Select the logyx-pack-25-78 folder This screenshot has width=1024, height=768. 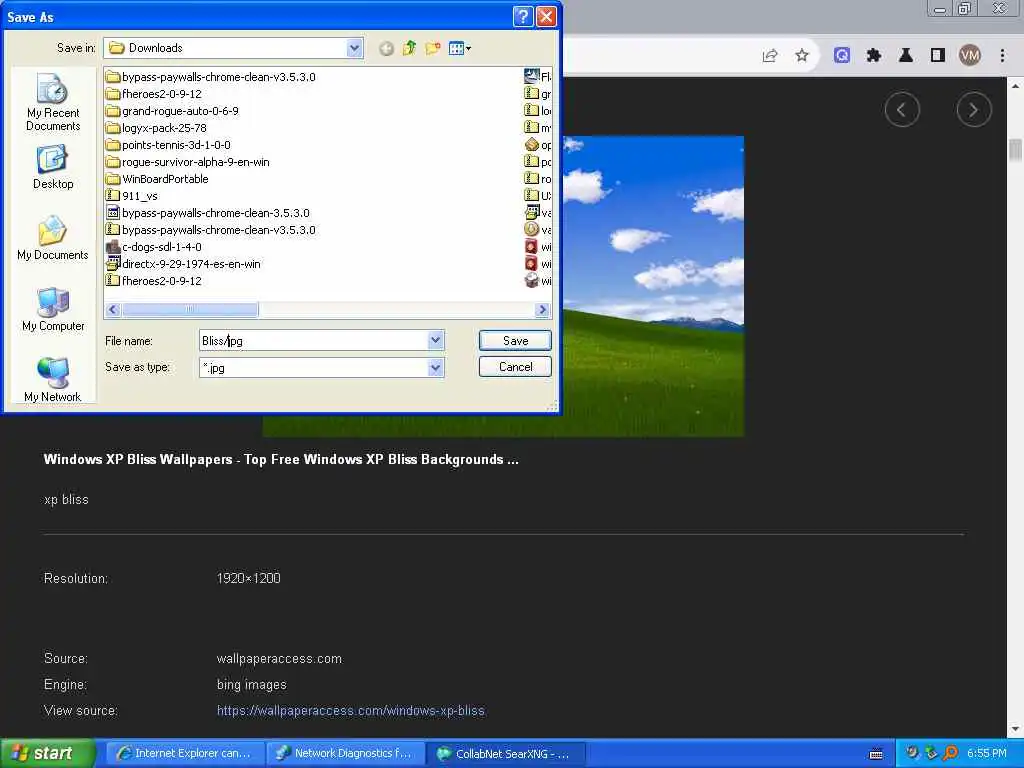[157, 128]
